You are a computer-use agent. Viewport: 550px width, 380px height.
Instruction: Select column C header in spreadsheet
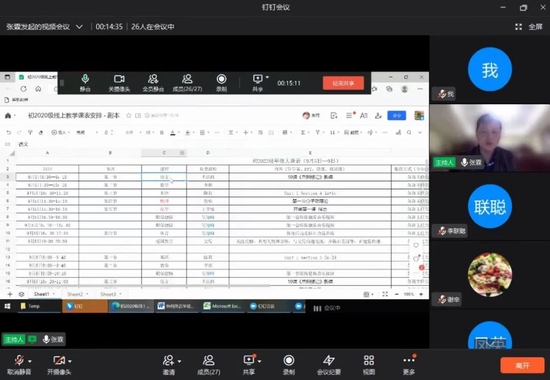[164, 153]
